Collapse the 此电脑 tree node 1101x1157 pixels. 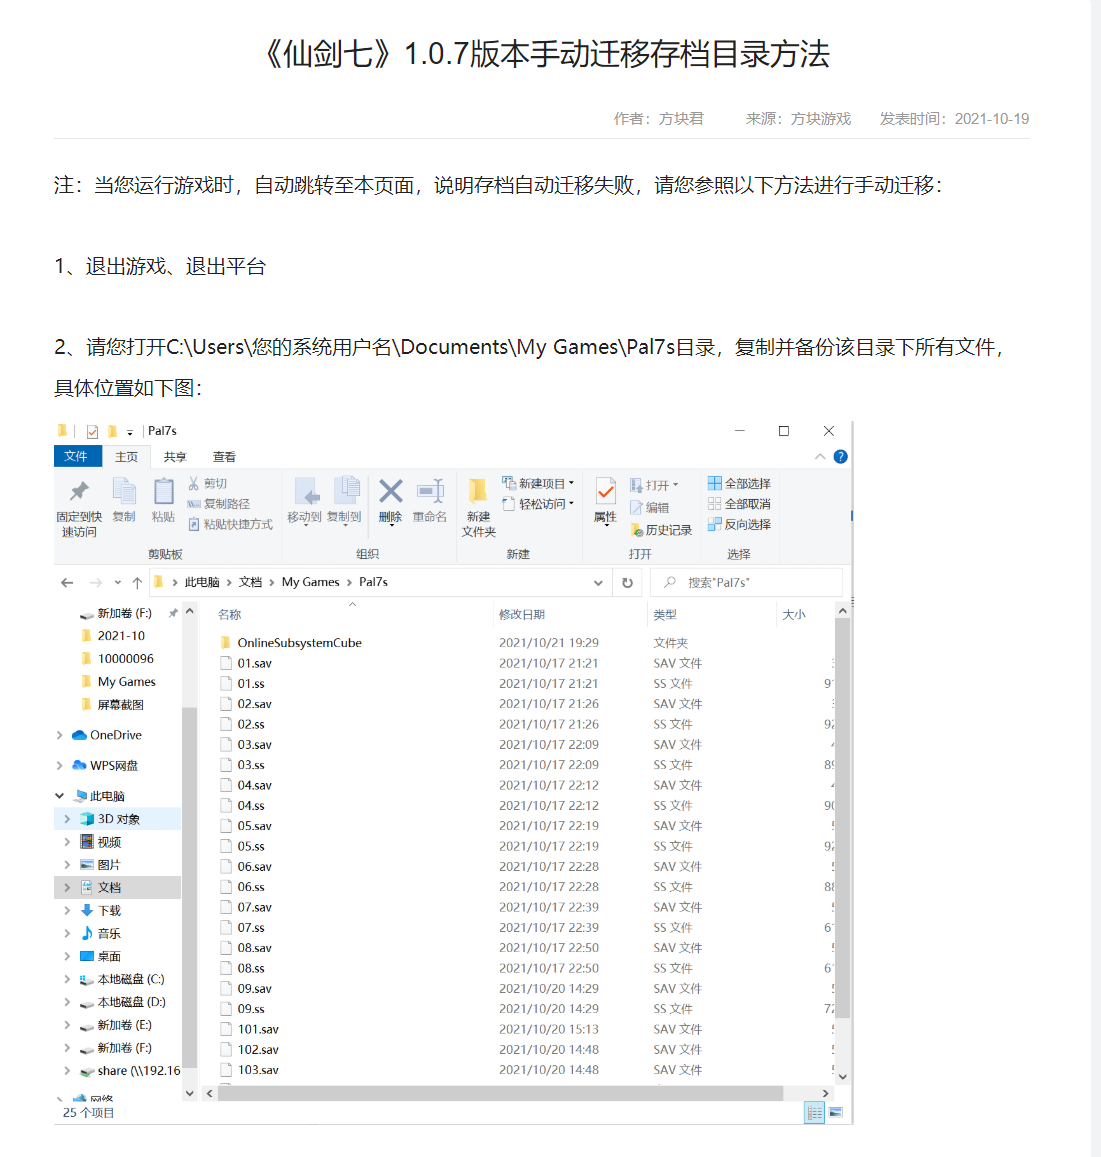pos(60,795)
